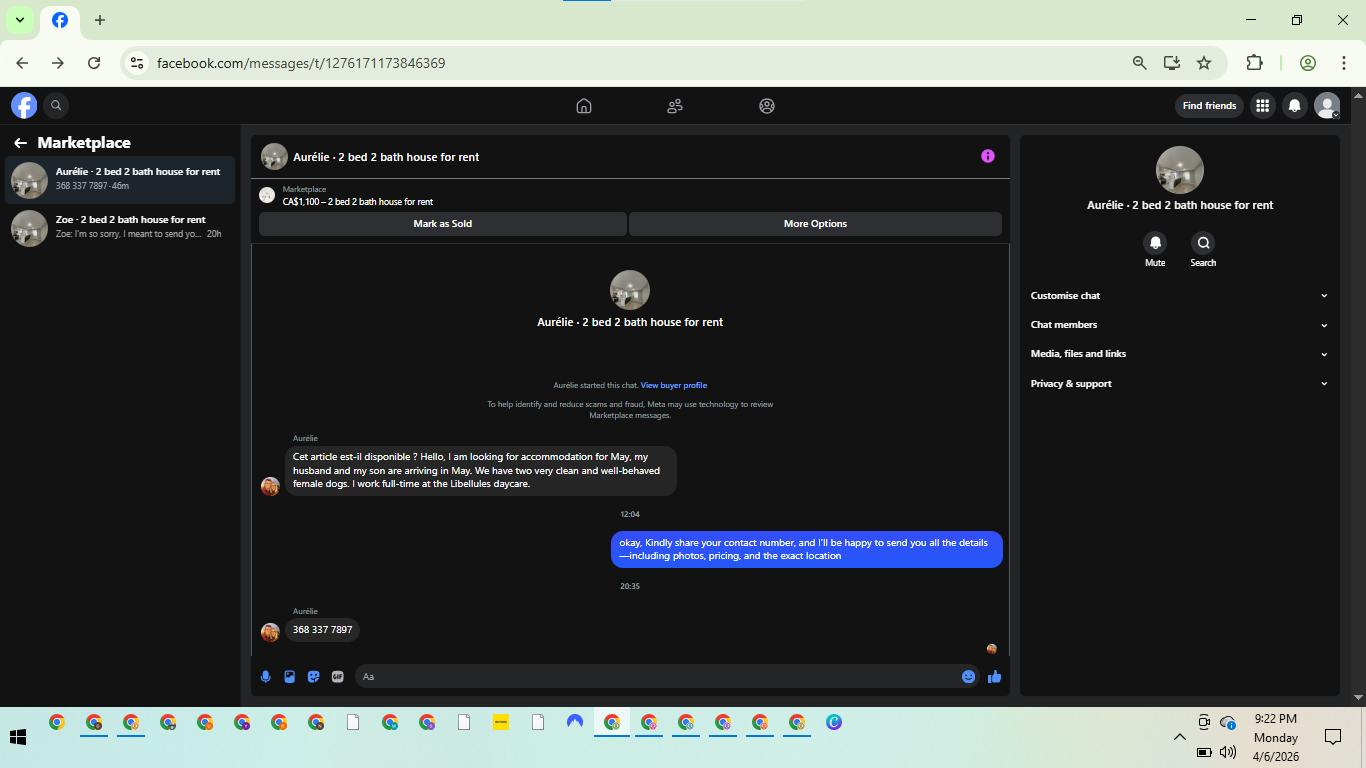Open the volume control in system tray
Screen dimensions: 1366x768
point(1228,752)
